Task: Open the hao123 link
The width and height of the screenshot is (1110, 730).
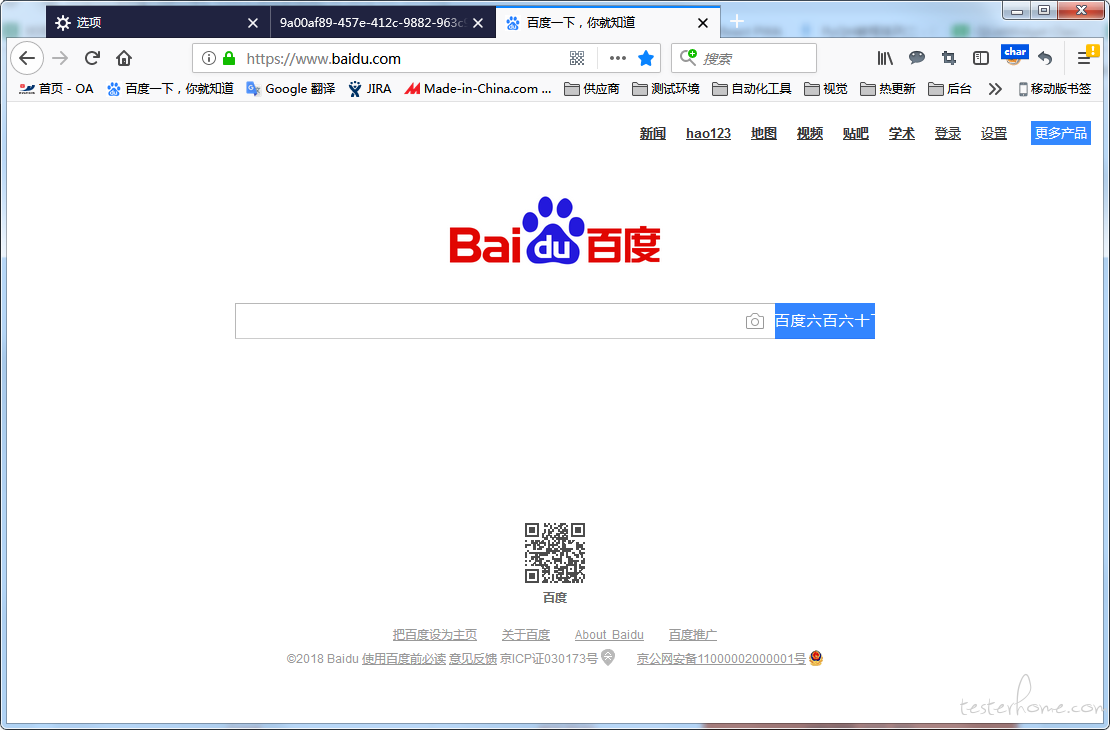Action: pyautogui.click(x=708, y=133)
